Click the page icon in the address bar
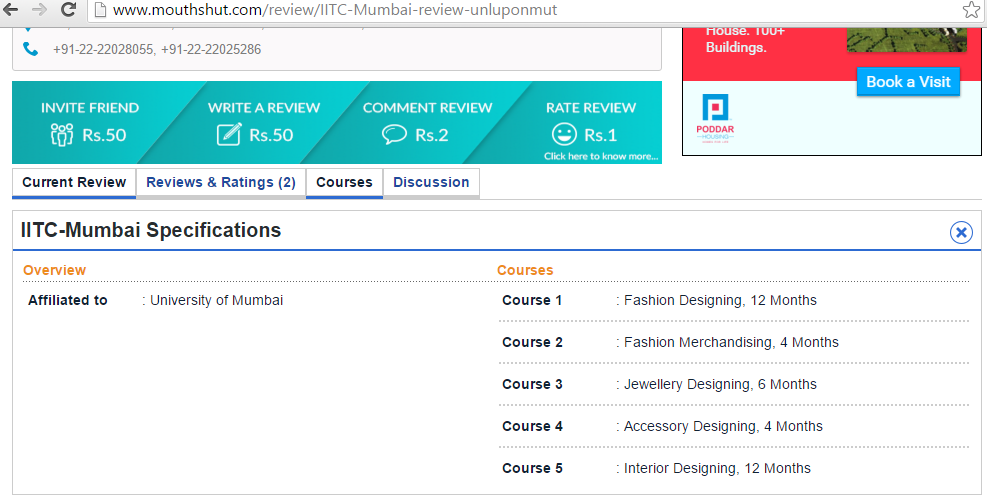This screenshot has height=496, width=987. coord(99,9)
